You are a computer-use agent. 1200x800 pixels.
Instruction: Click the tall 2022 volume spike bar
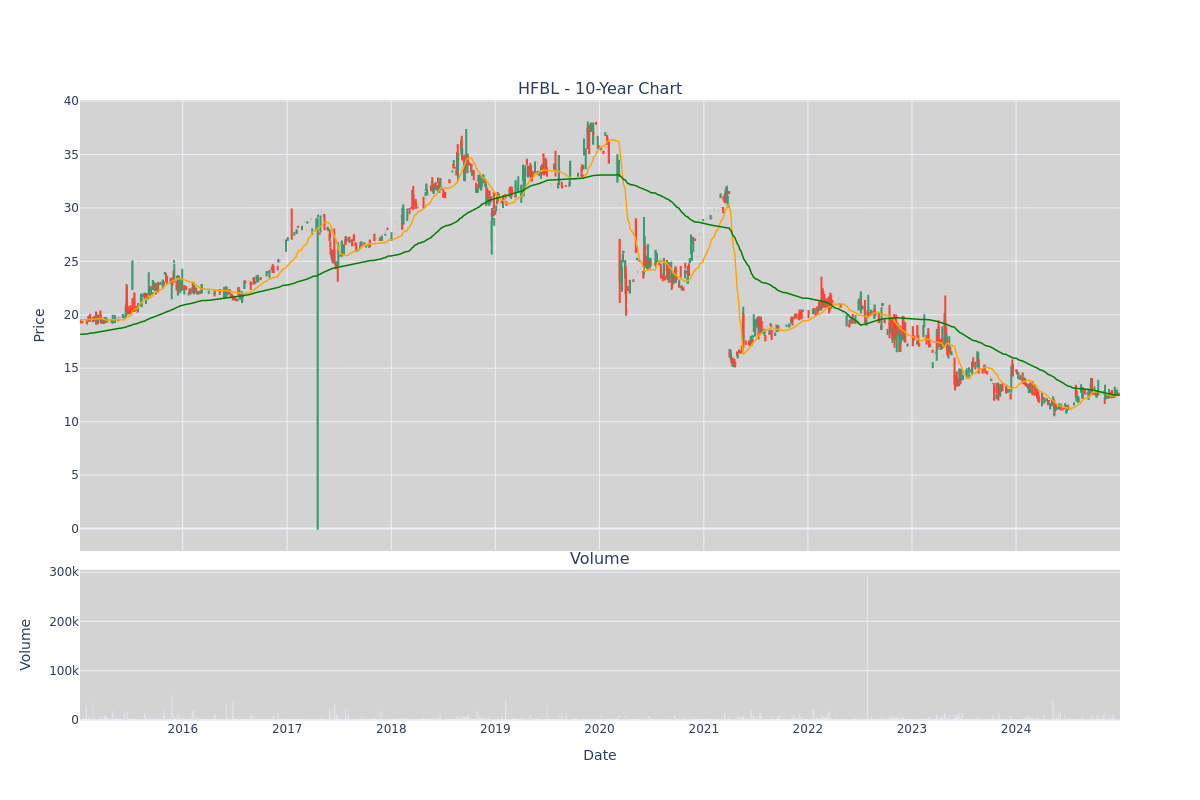[x=867, y=648]
